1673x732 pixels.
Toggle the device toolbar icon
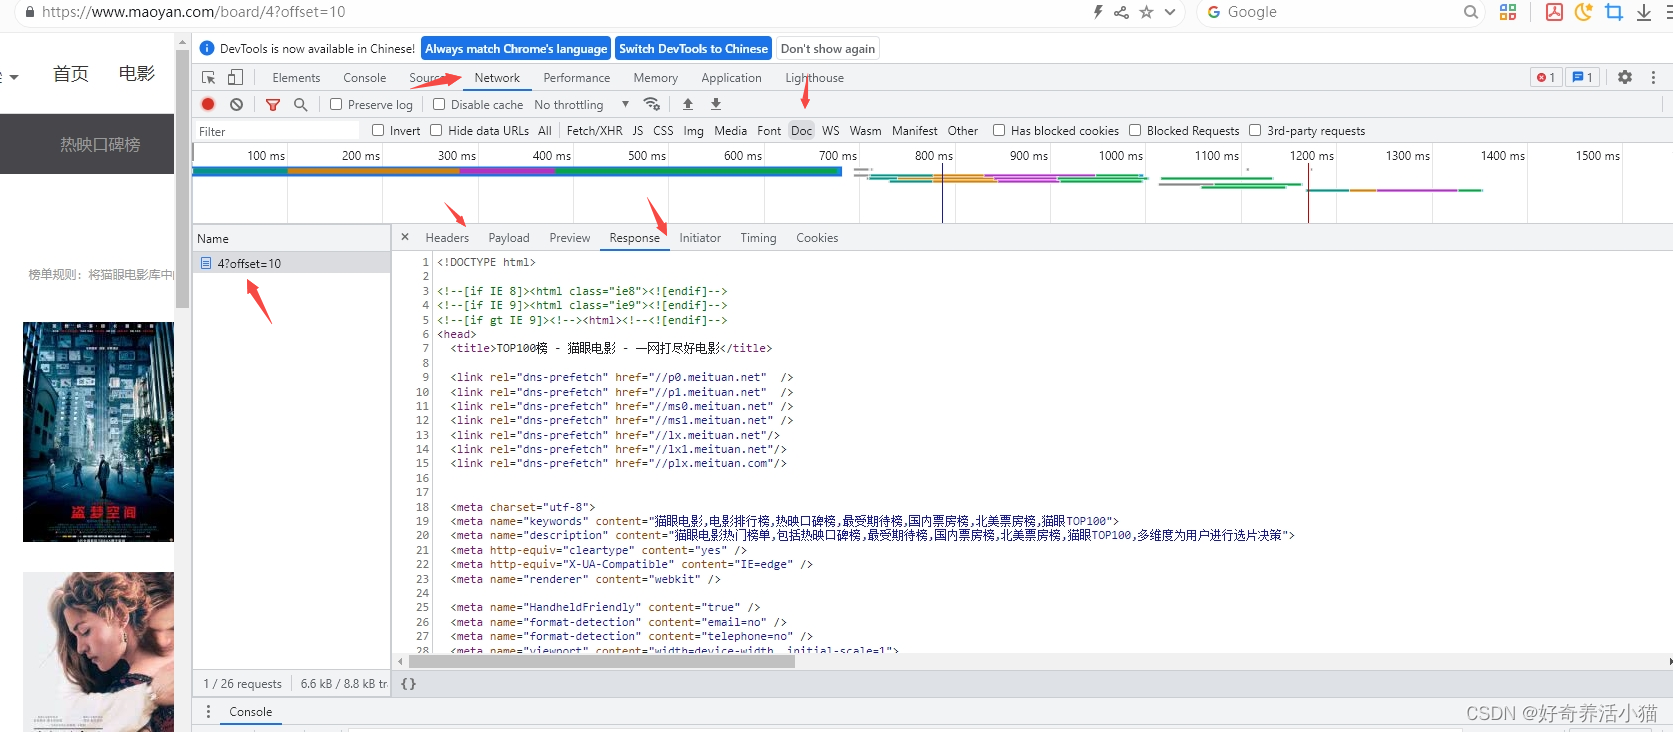click(x=235, y=78)
